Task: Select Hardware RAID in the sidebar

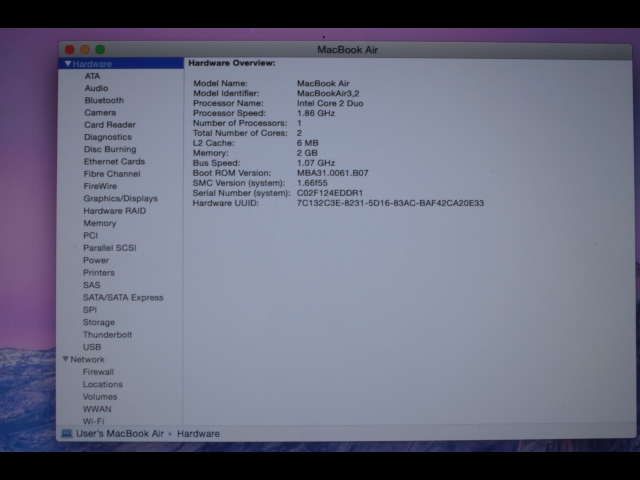Action: tap(114, 211)
